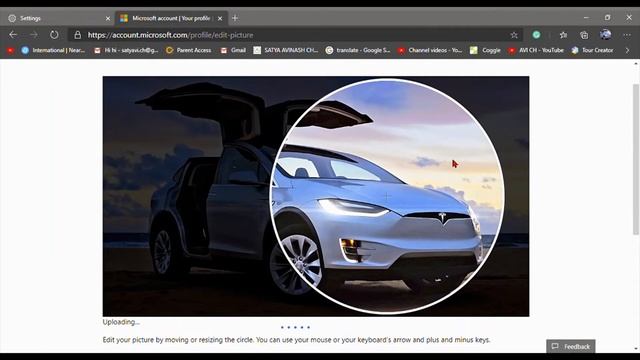Open the Coggle bookmark

click(485, 50)
